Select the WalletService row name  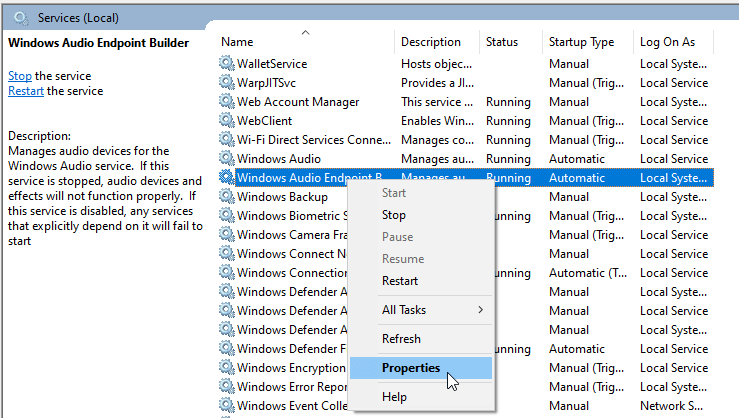pyautogui.click(x=272, y=64)
